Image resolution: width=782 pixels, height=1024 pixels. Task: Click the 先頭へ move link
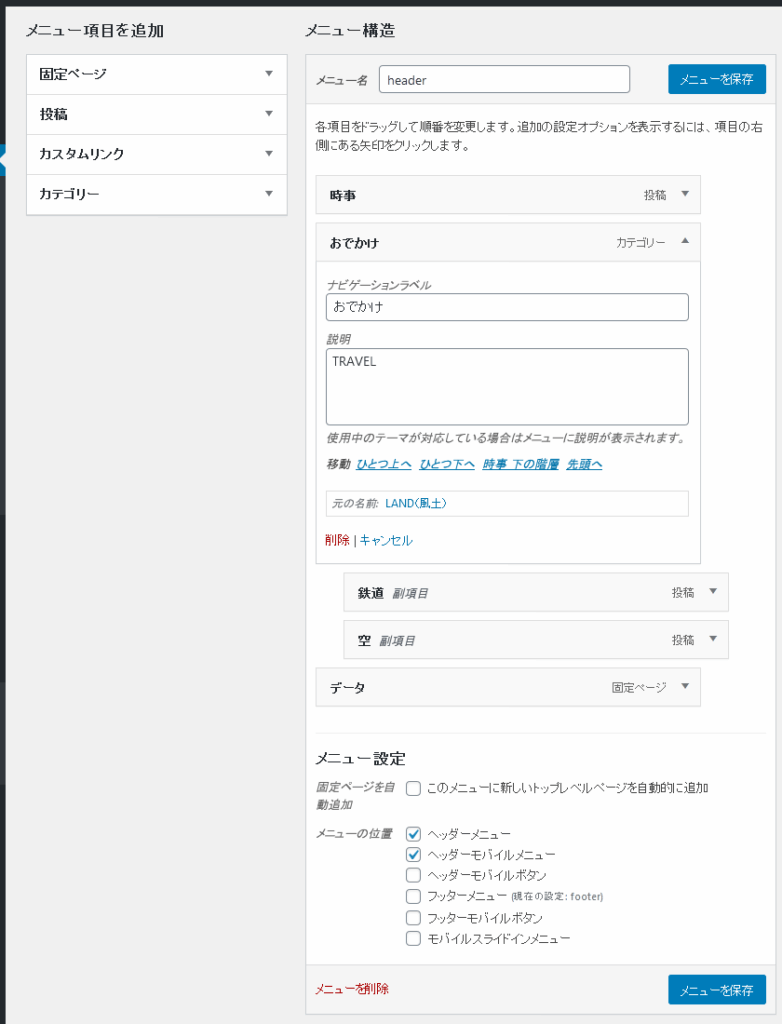[x=584, y=464]
